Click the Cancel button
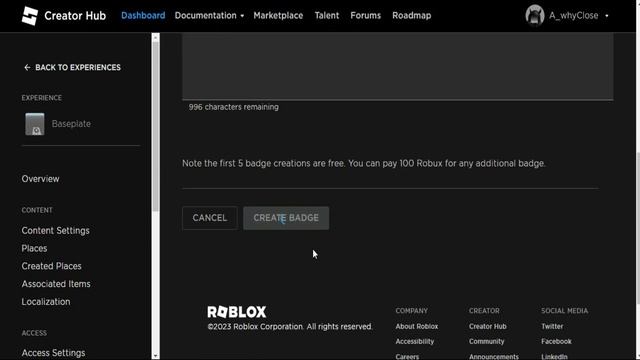Screen dimensions: 640x360 click(x=210, y=218)
